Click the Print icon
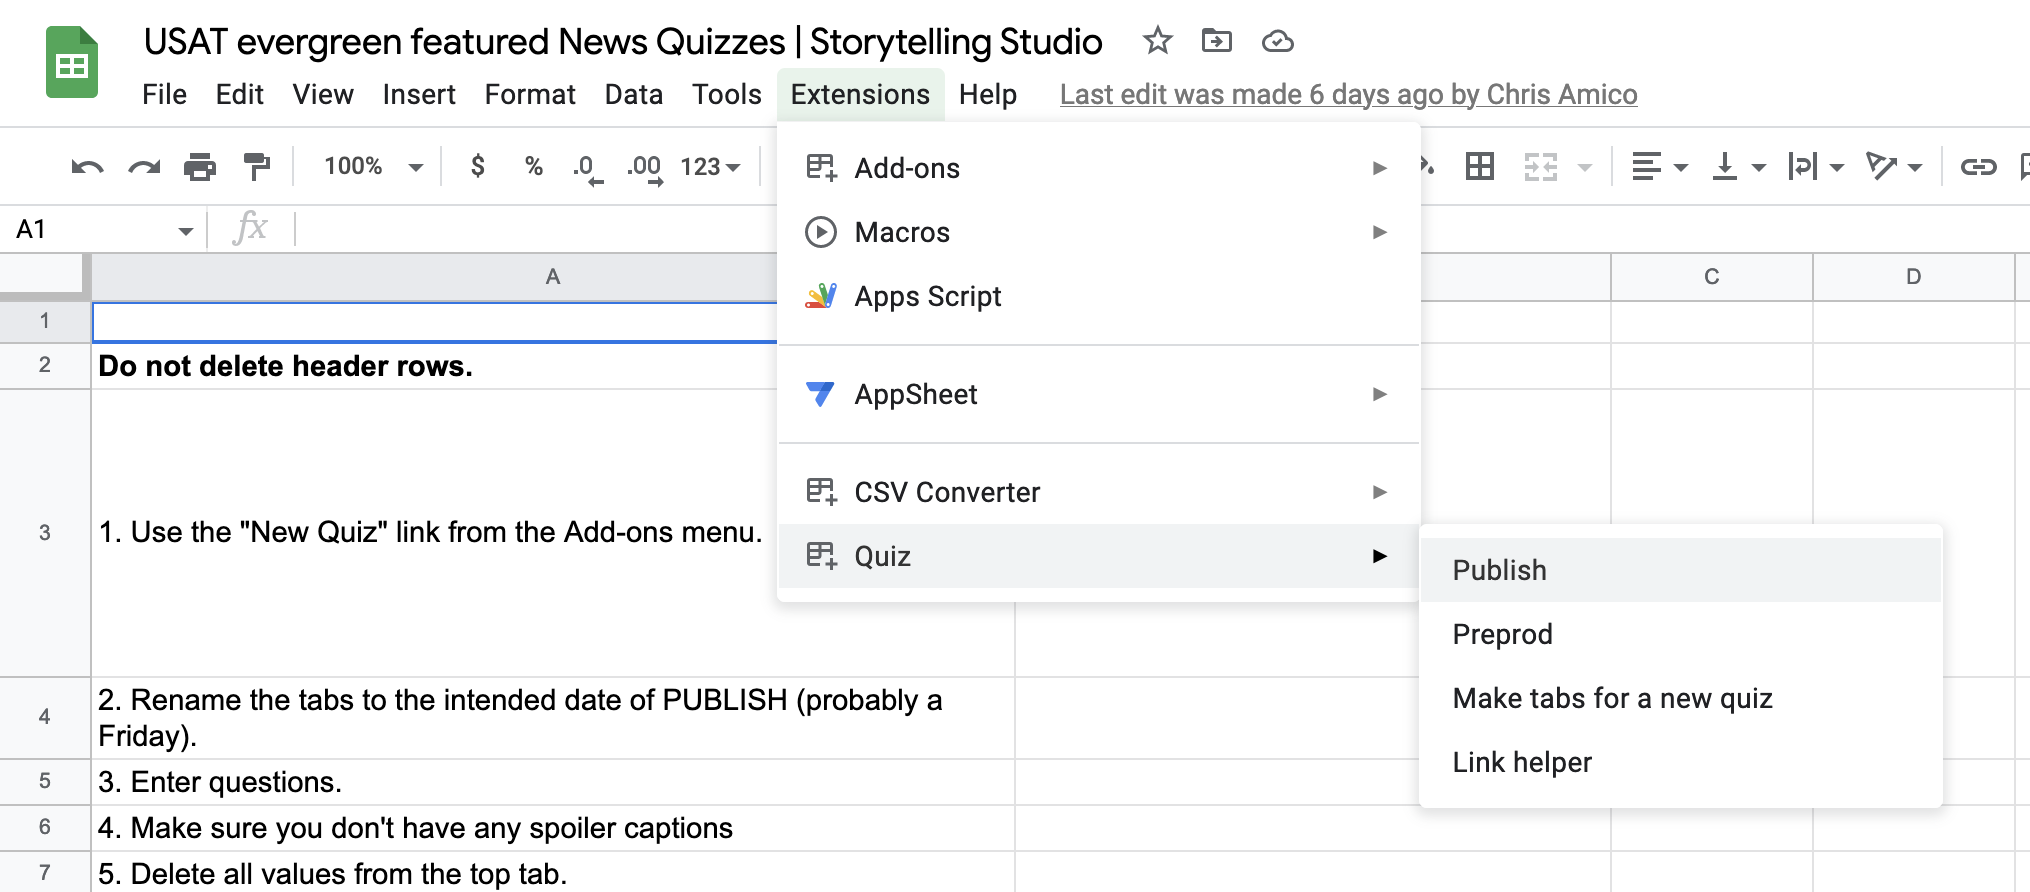Viewport: 2030px width, 892px height. [x=200, y=166]
